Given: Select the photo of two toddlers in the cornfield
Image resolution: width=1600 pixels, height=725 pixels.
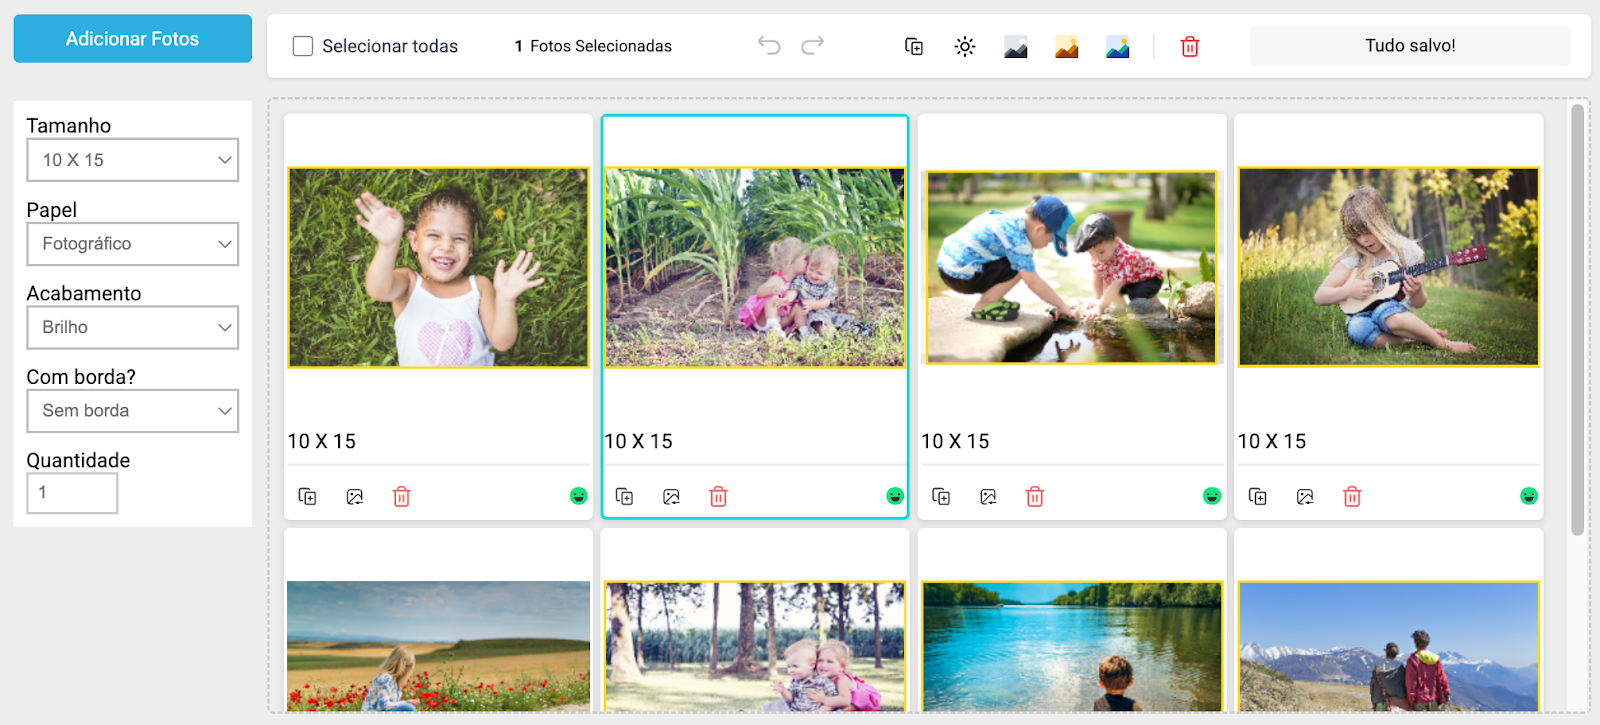Looking at the screenshot, I should click(x=755, y=267).
